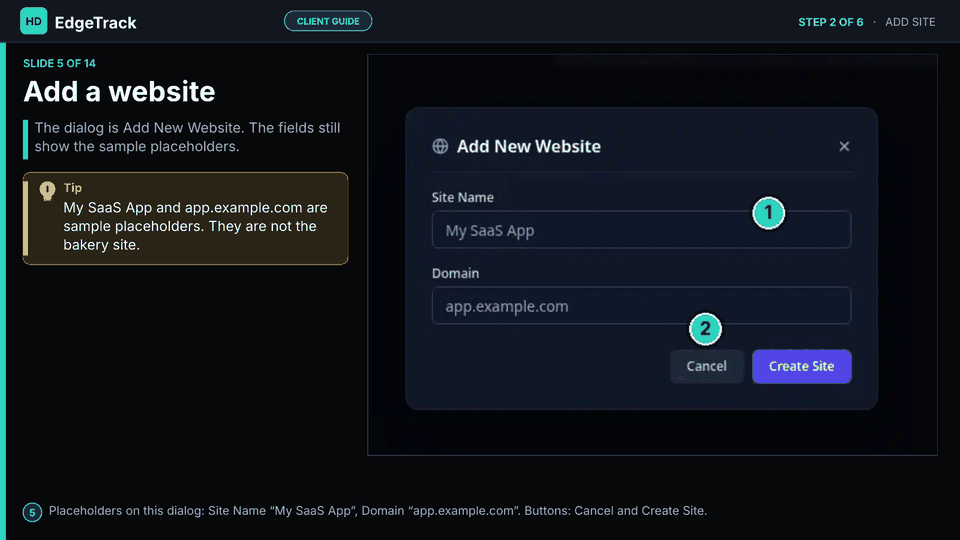This screenshot has height=540, width=960.
Task: Click the "SLIDE 5 OF 14" label
Action: pyautogui.click(x=59, y=64)
